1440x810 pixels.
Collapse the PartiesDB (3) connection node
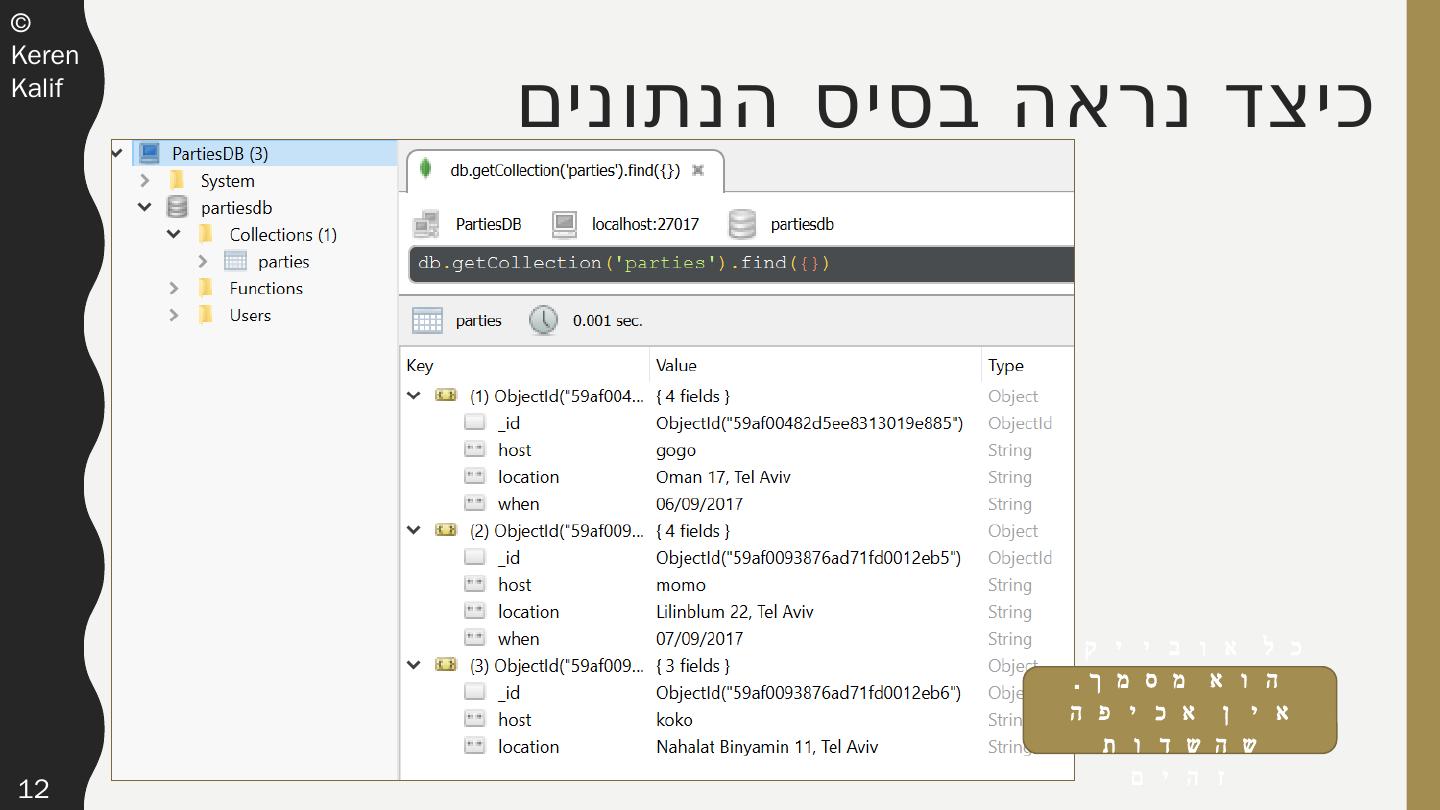click(x=117, y=153)
